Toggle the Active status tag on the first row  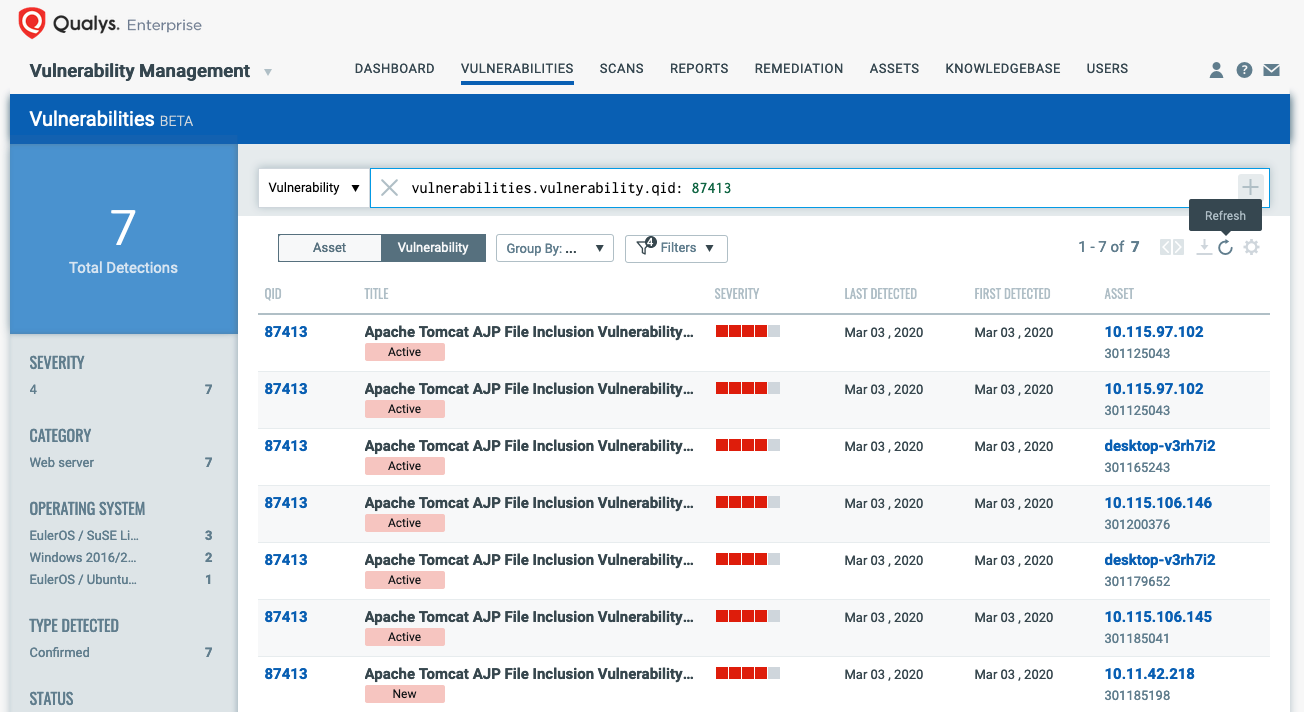(x=405, y=351)
